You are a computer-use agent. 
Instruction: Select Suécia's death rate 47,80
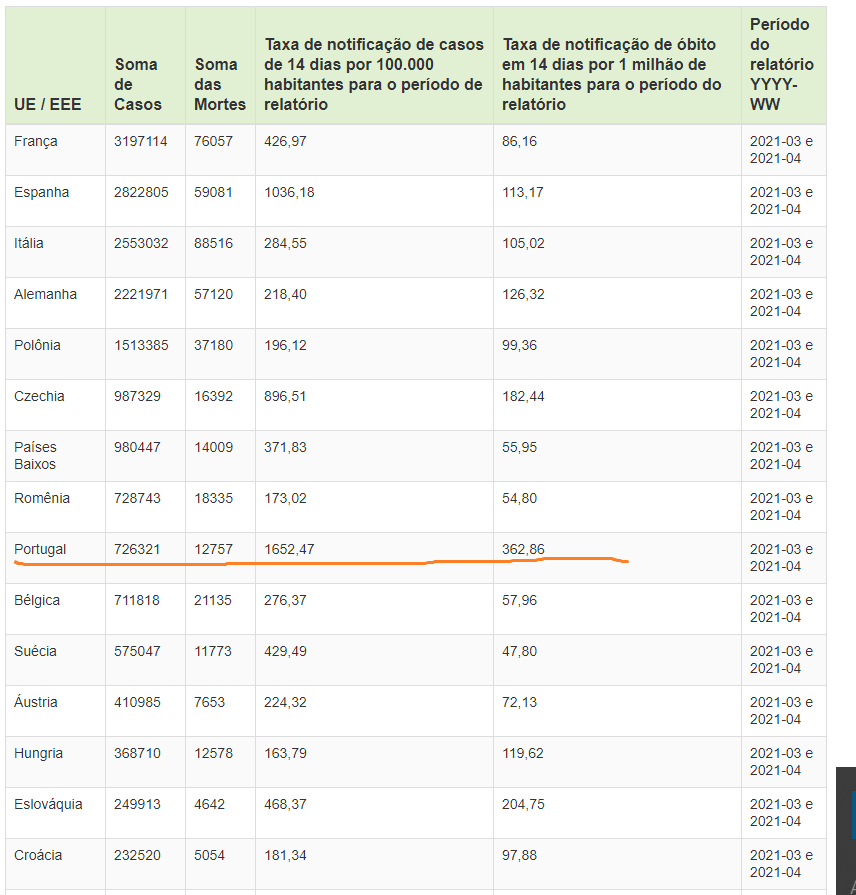pos(519,652)
